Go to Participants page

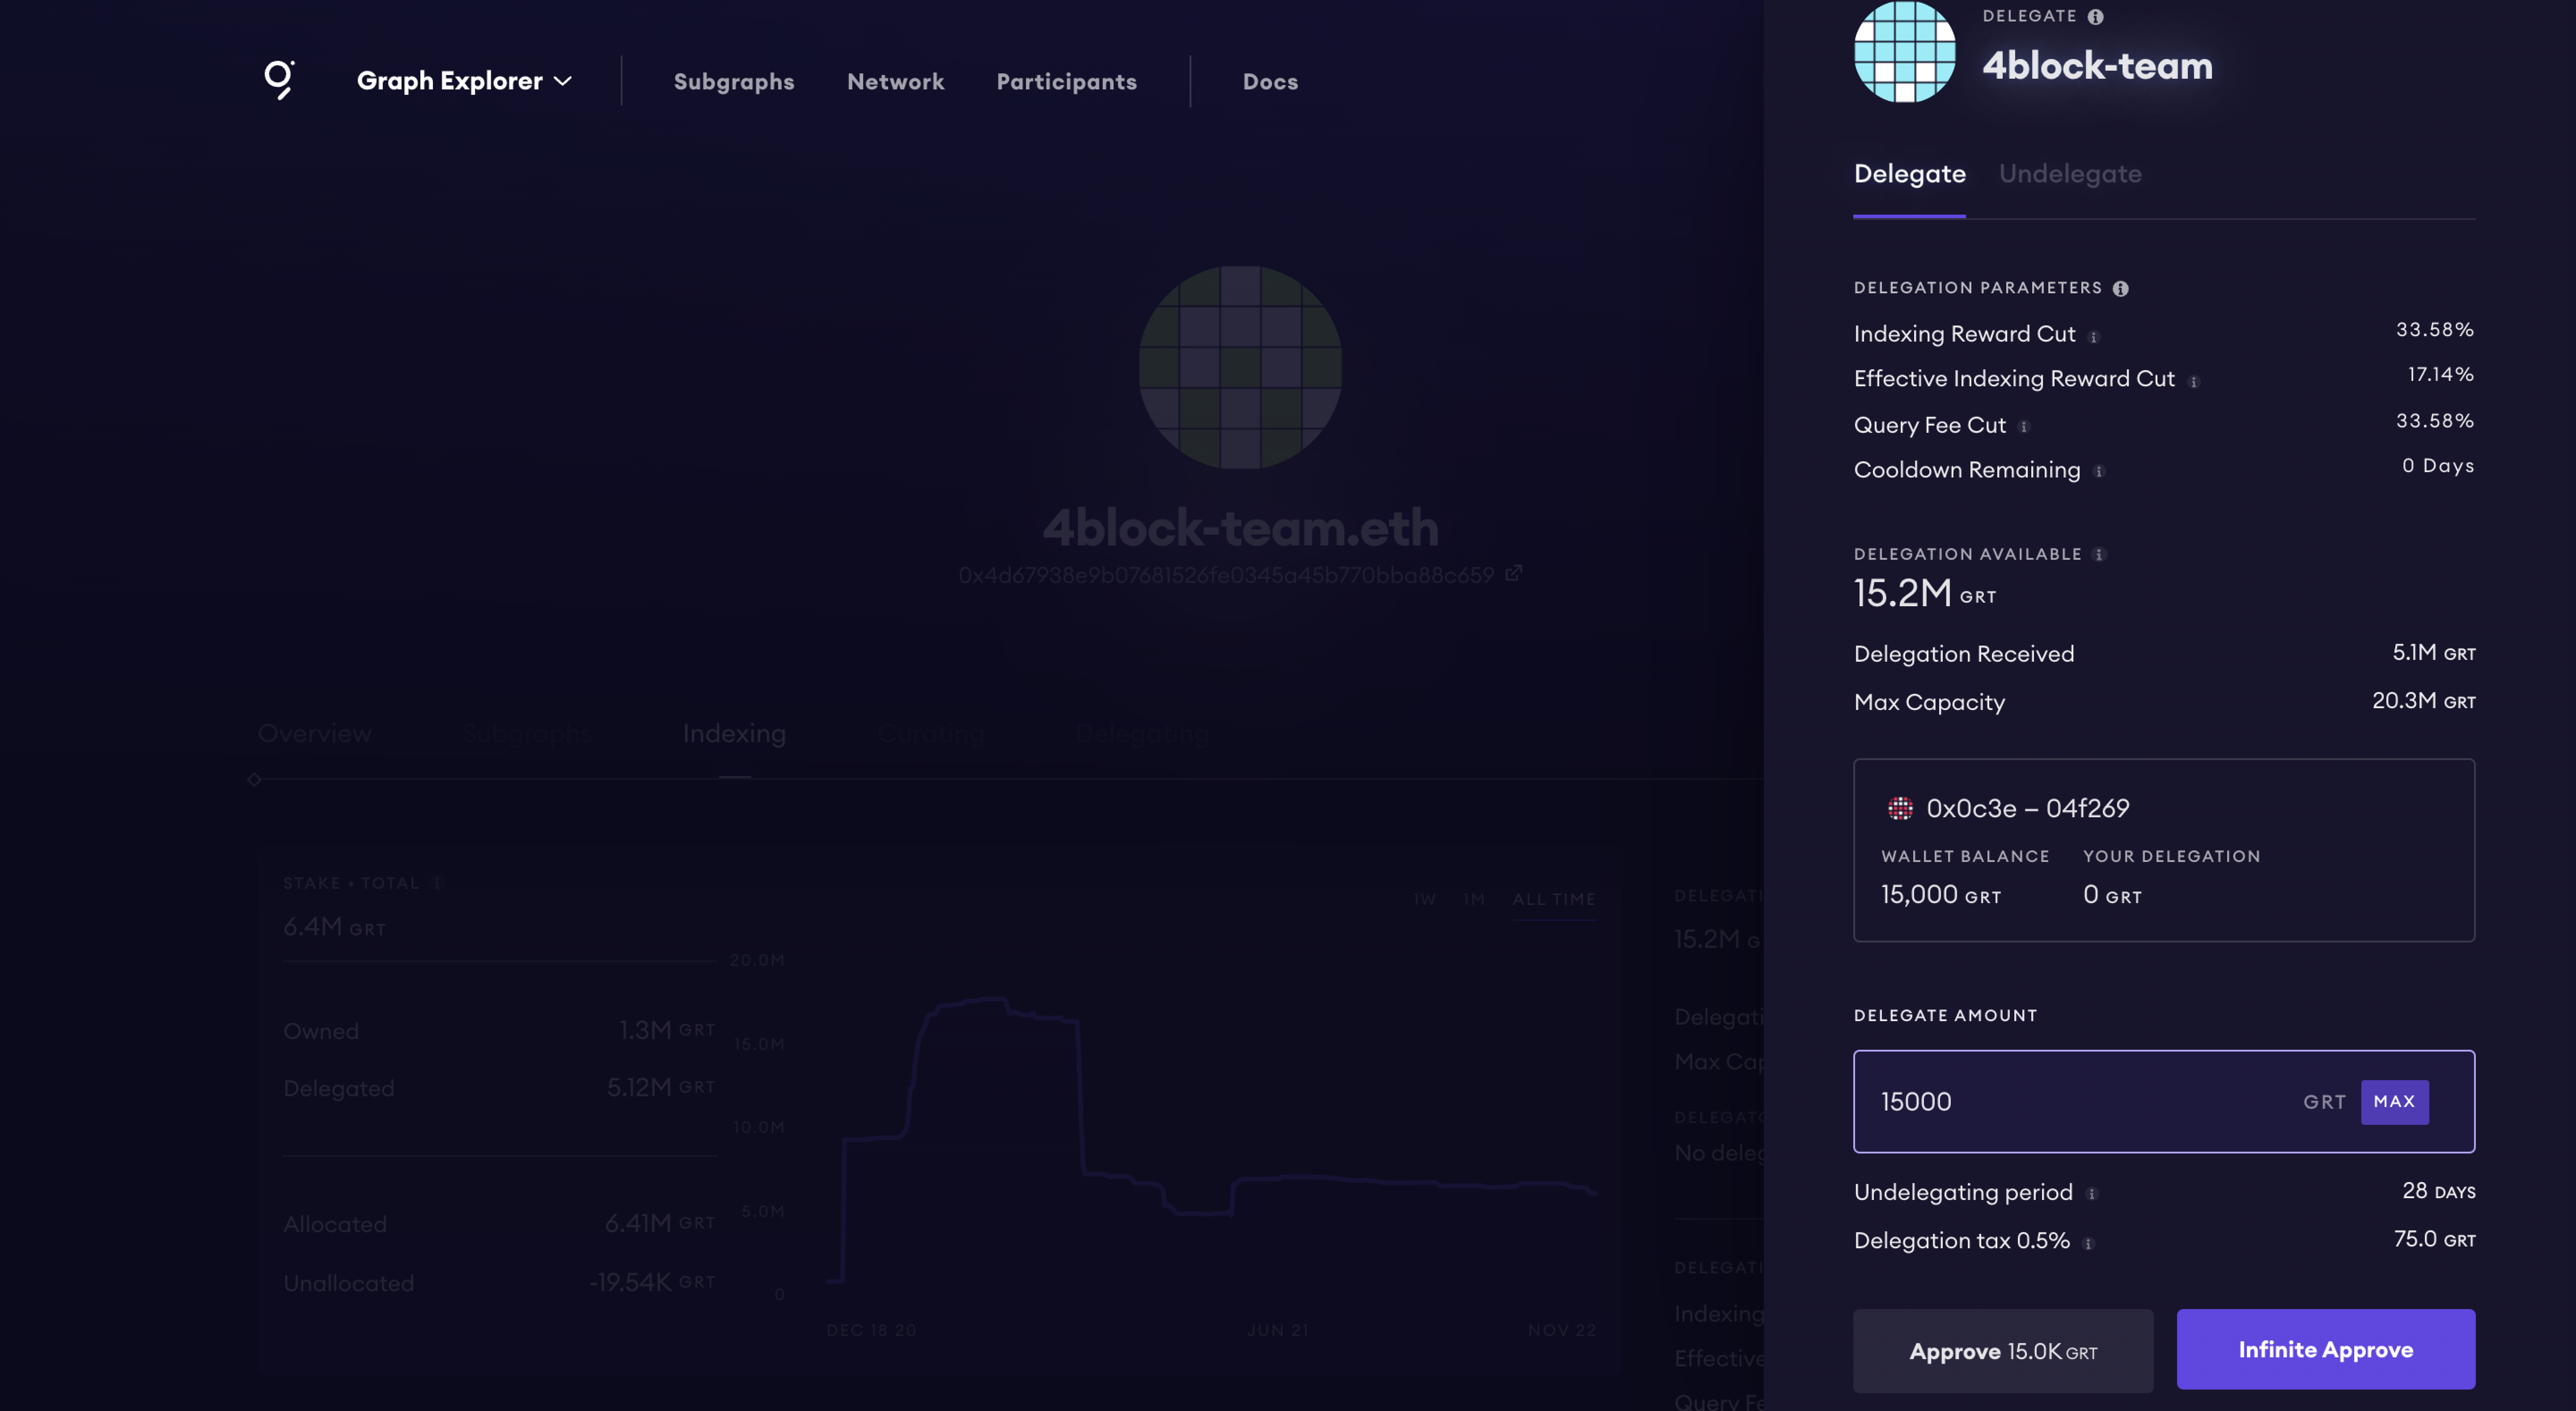click(1066, 82)
